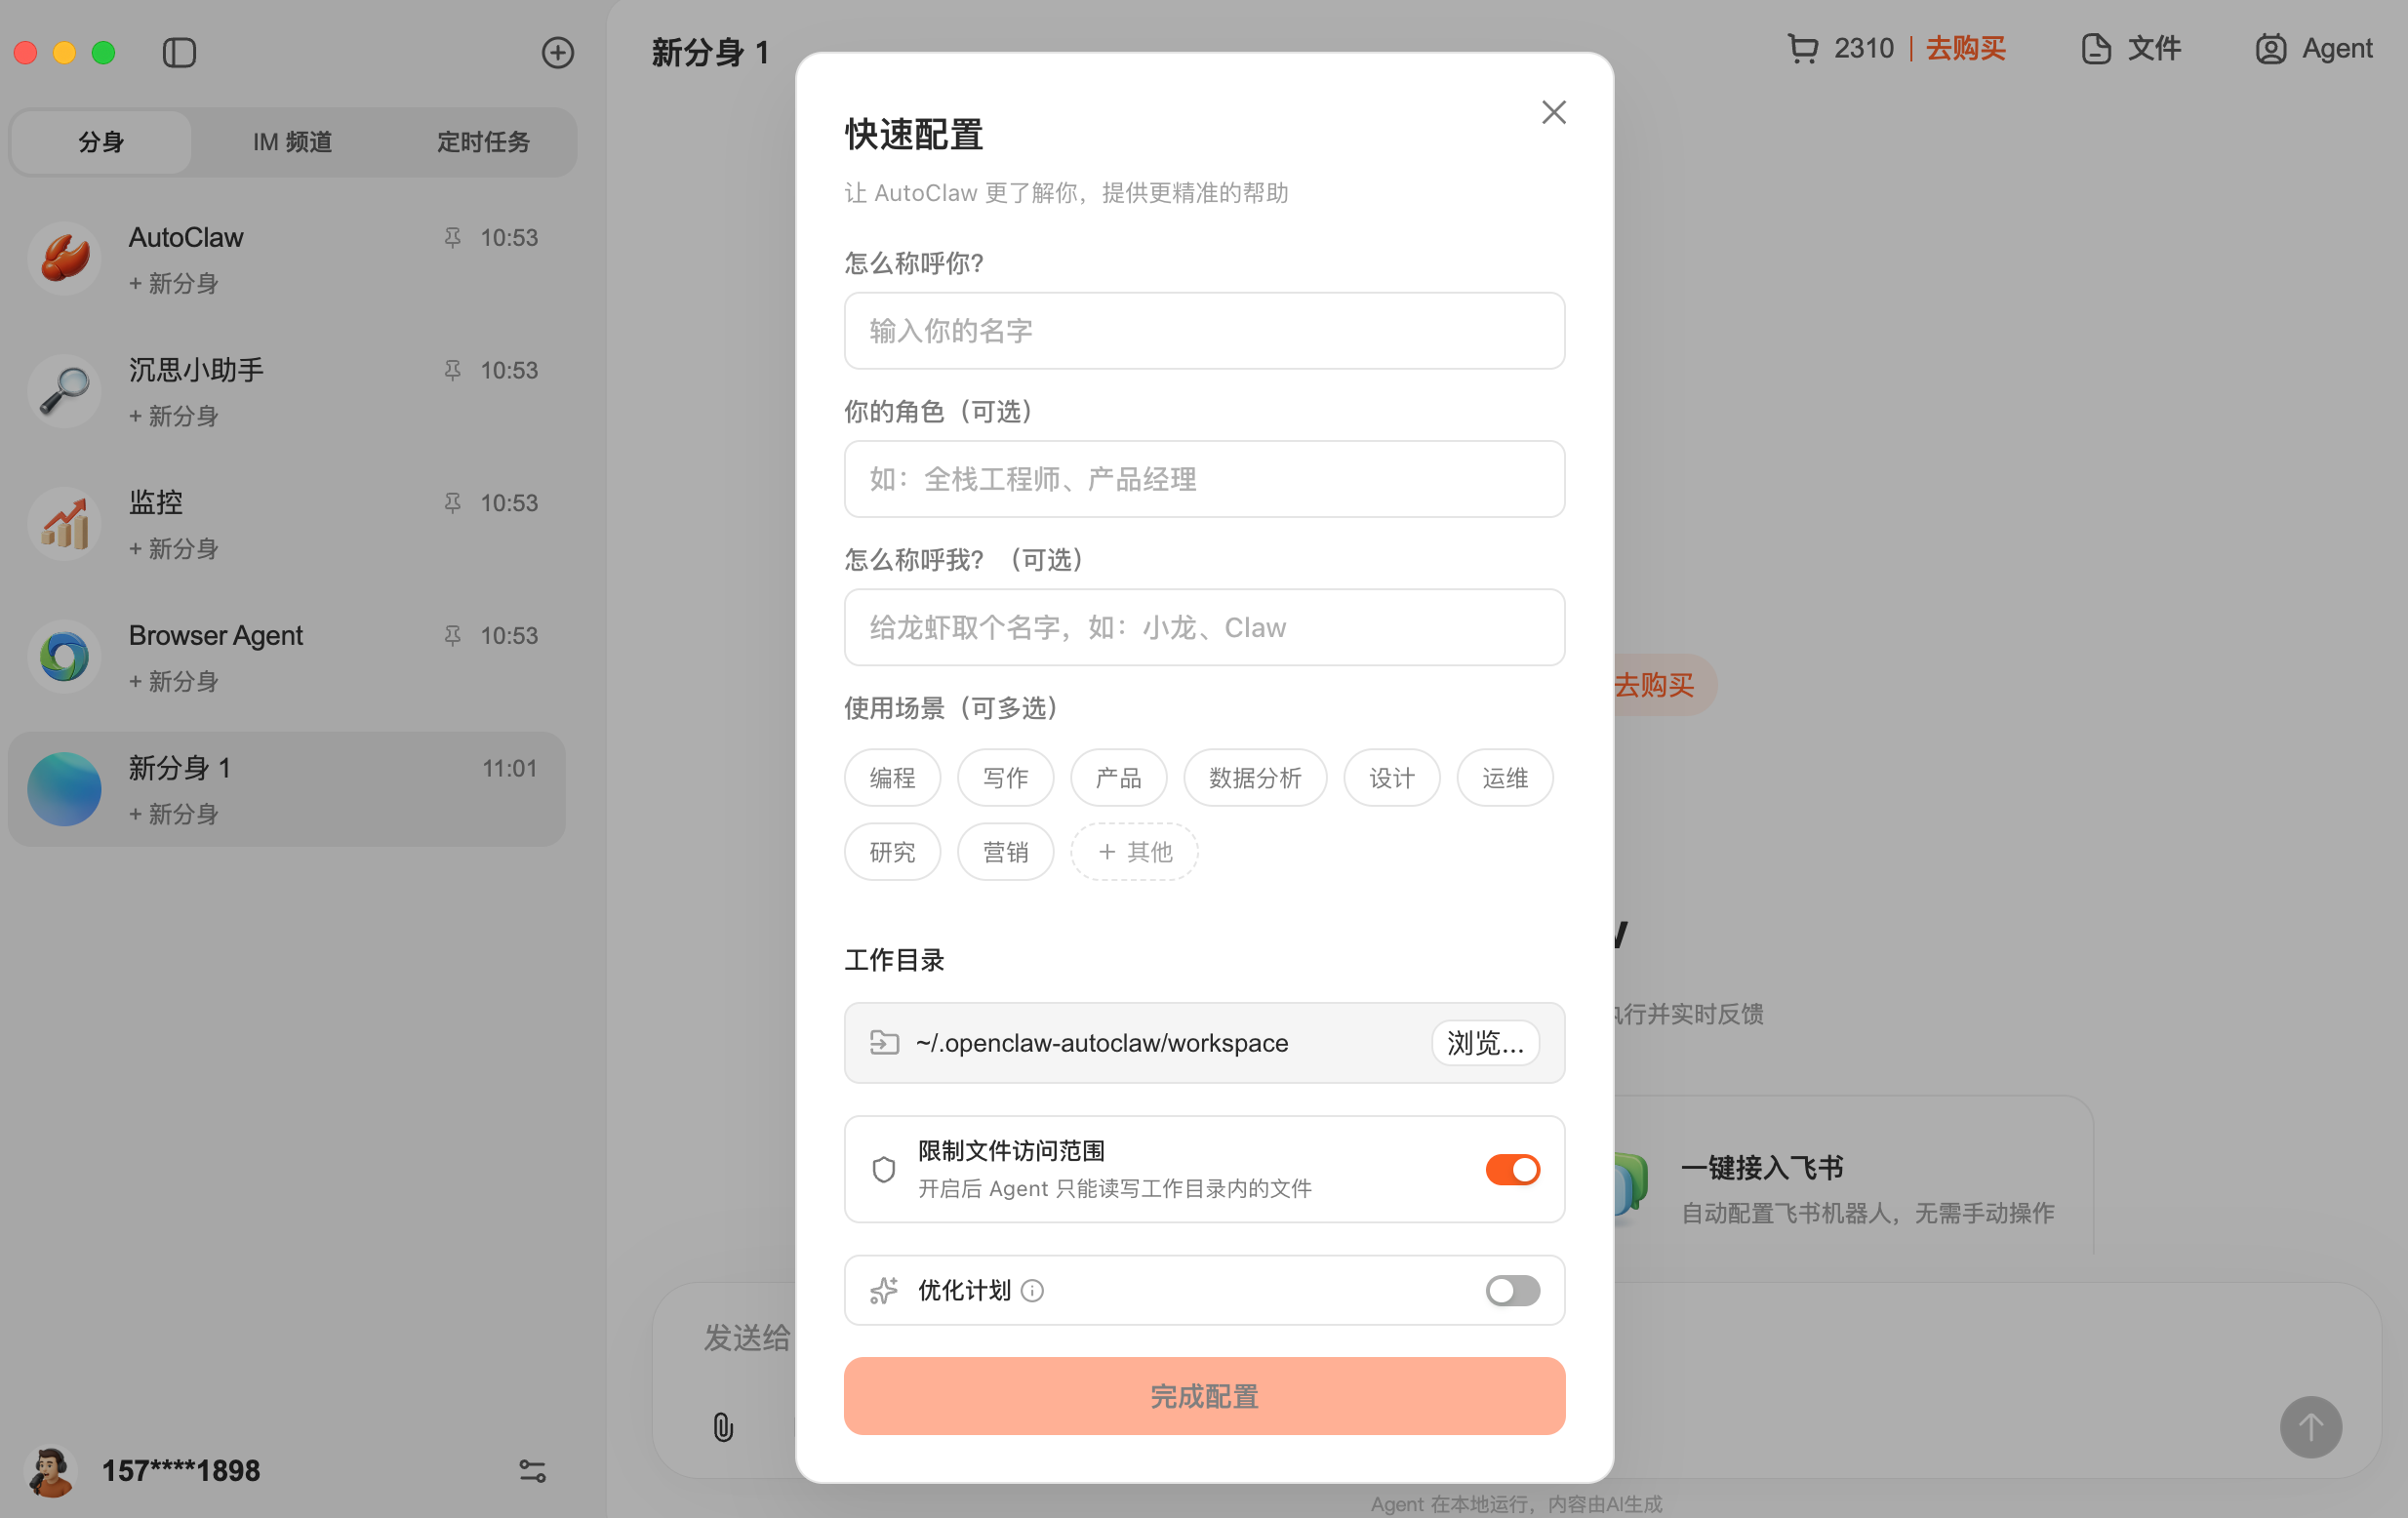Enable the 优化计划 switch

1512,1291
